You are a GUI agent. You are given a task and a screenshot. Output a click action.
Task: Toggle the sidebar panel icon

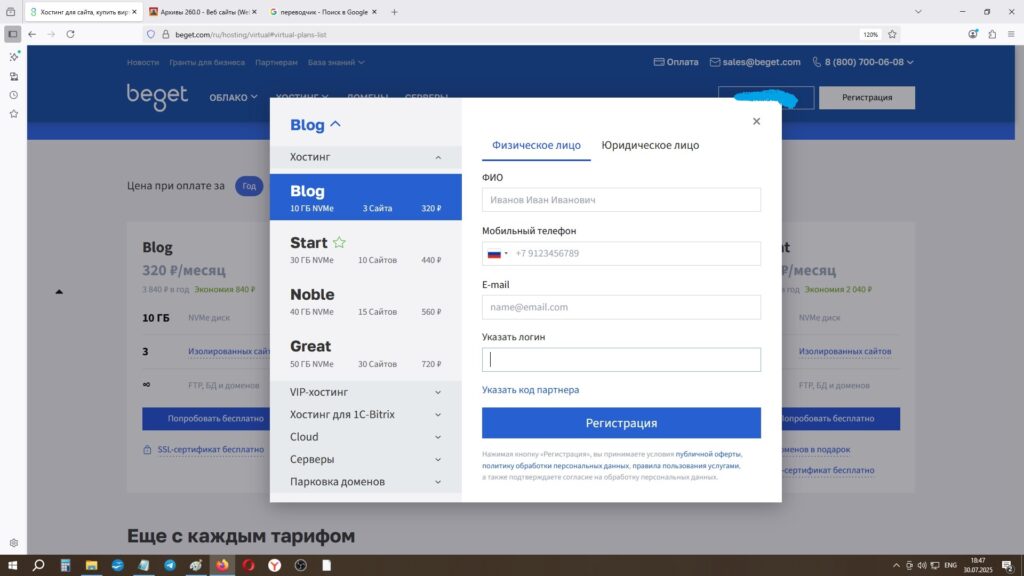point(12,34)
